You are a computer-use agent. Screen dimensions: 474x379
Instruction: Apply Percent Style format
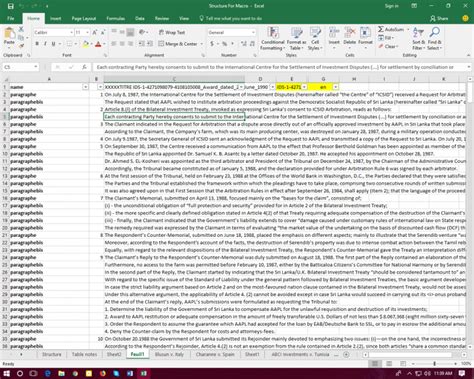pos(225,44)
